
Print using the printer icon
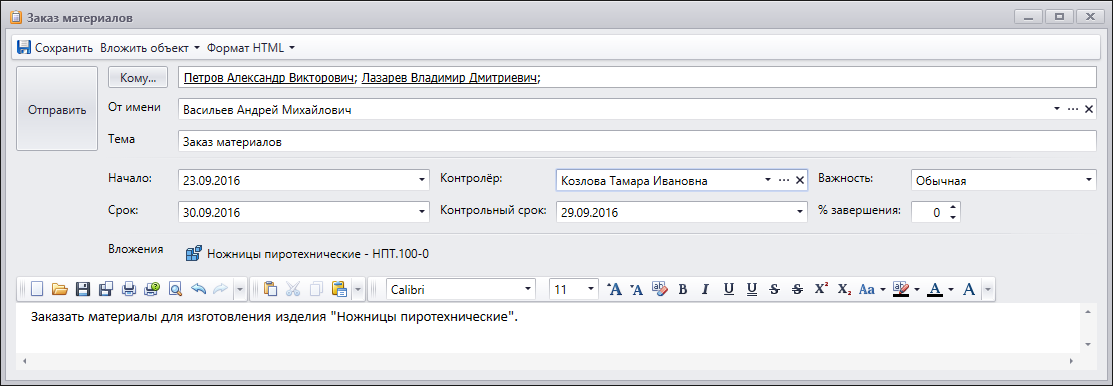[128, 289]
